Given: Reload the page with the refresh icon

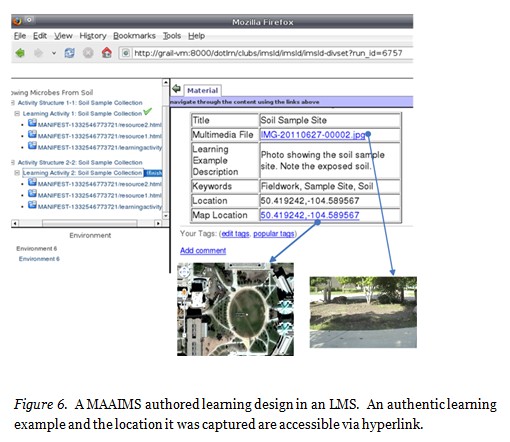Looking at the screenshot, I should 69,53.
